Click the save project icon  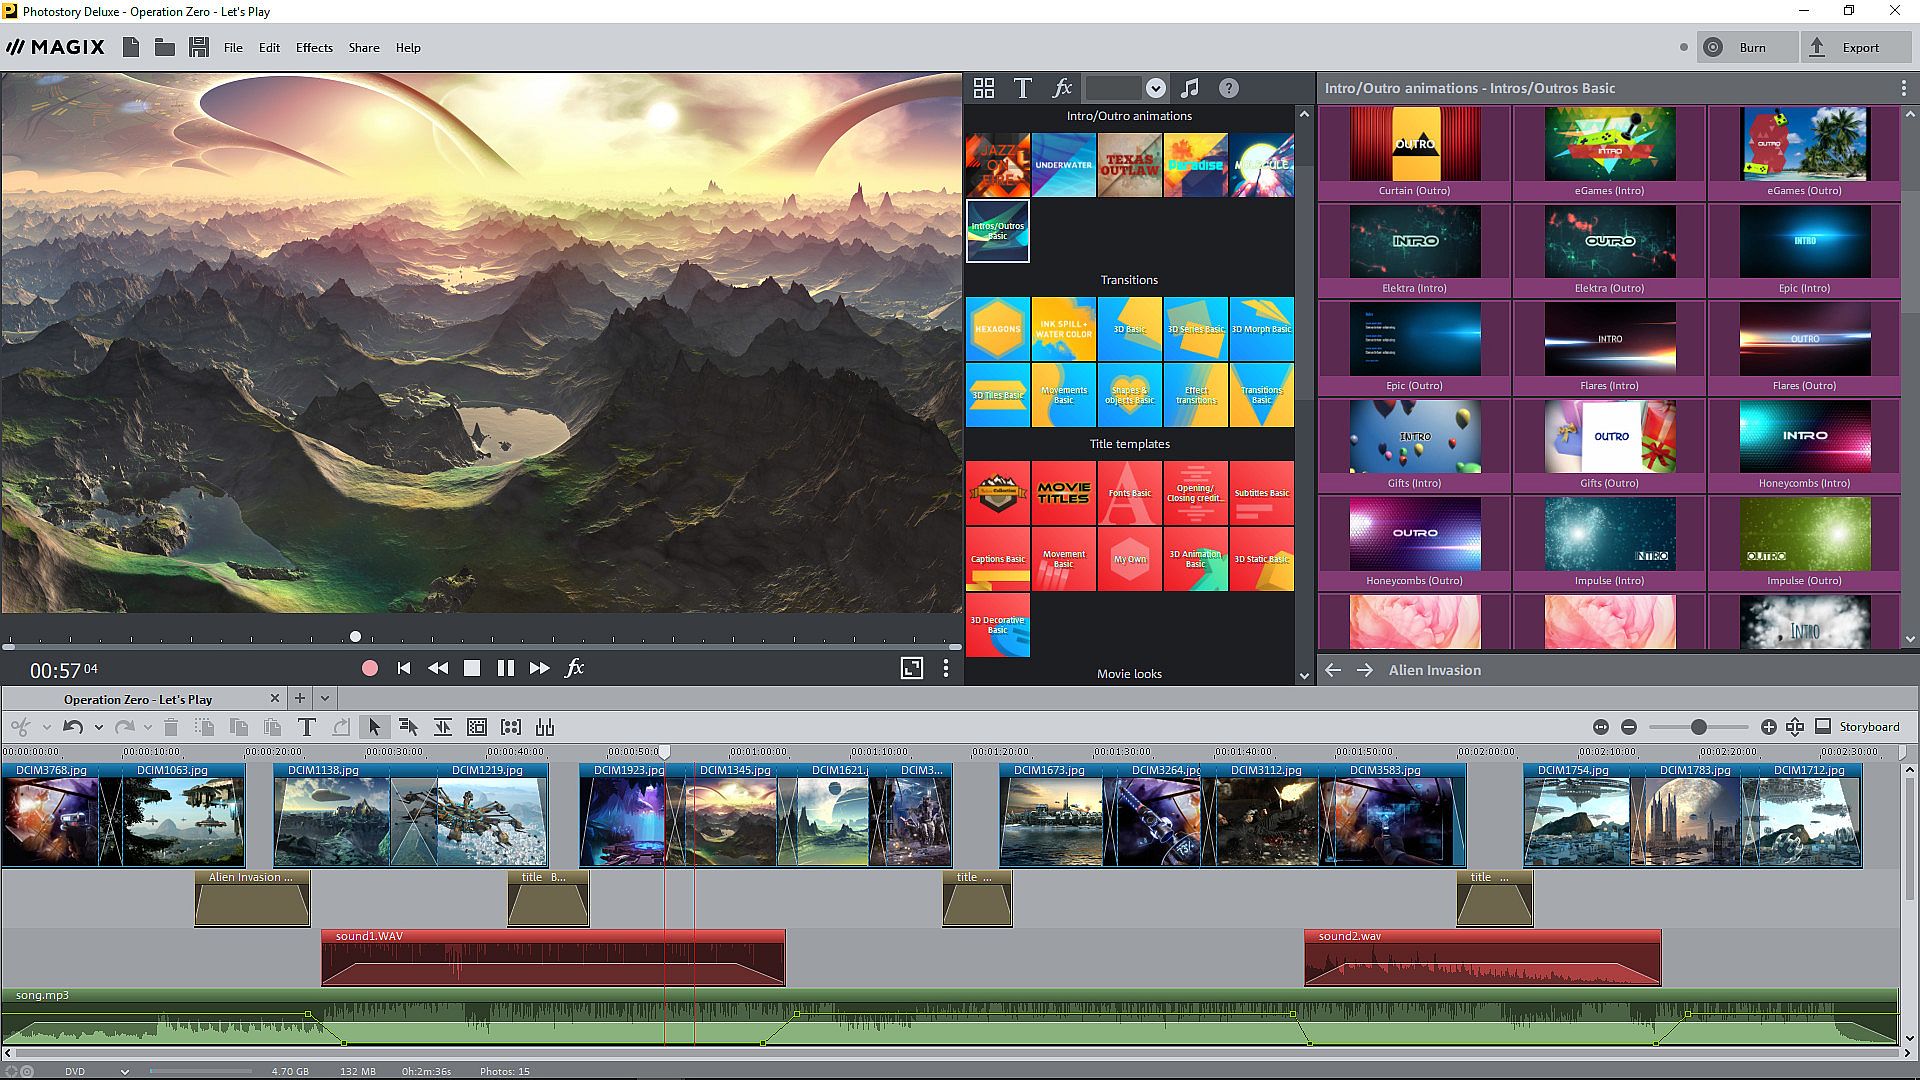199,47
